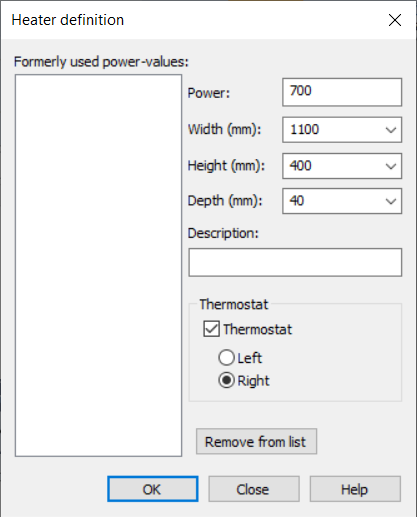This screenshot has height=517, width=417.
Task: Select the Right thermostat radio button
Action: pos(226,380)
